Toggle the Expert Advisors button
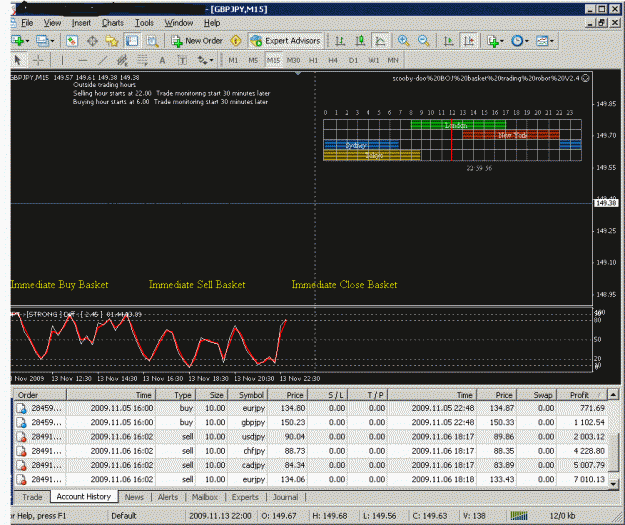 tap(286, 41)
